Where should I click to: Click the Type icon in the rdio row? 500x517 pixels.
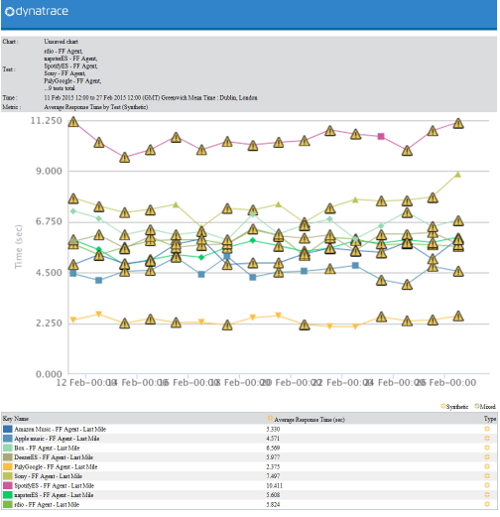point(487,504)
